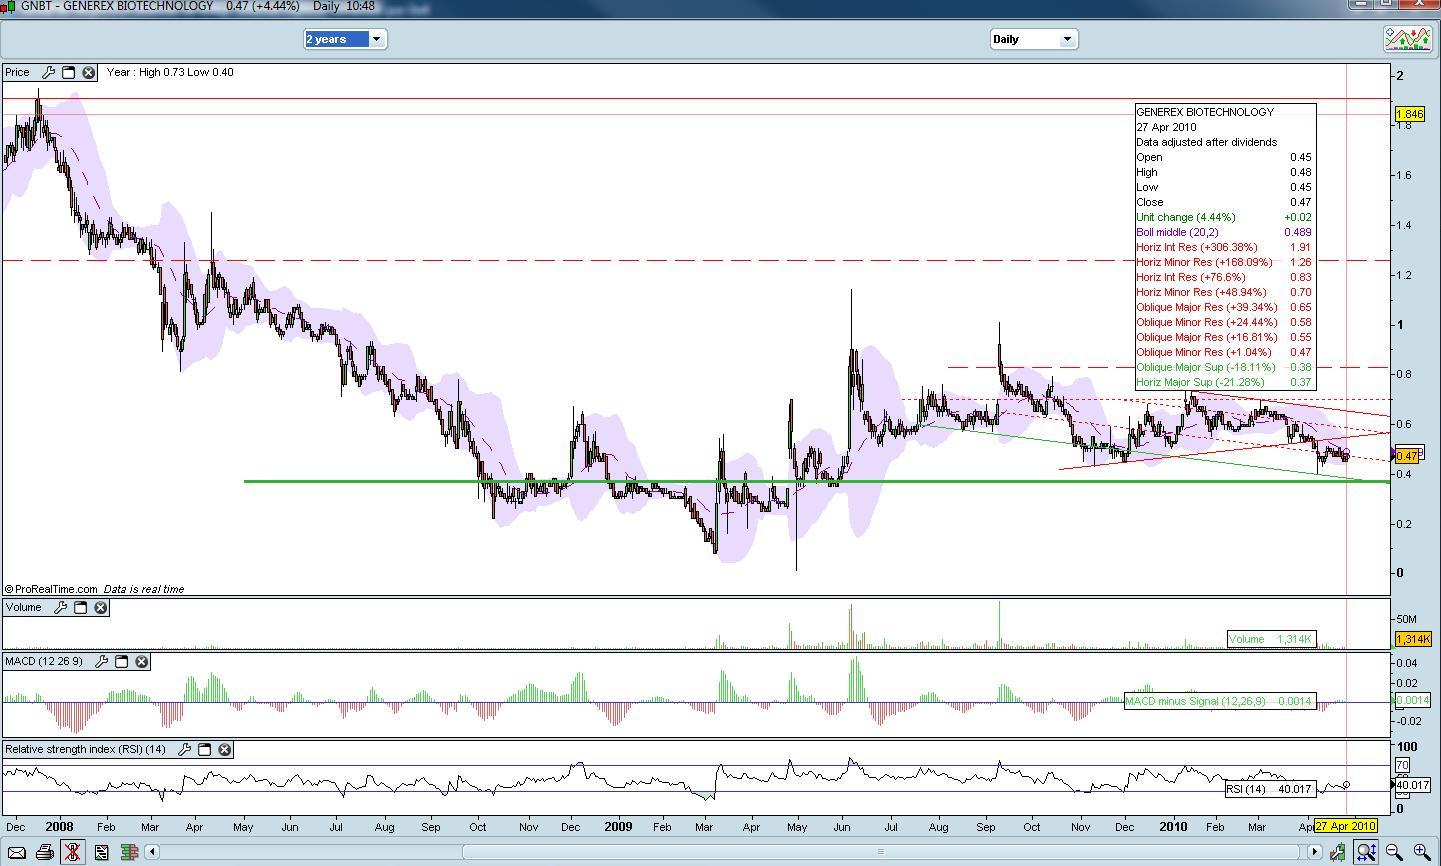Image resolution: width=1441 pixels, height=866 pixels.
Task: Click the envelope mail icon in bottom toolbar
Action: (15, 852)
